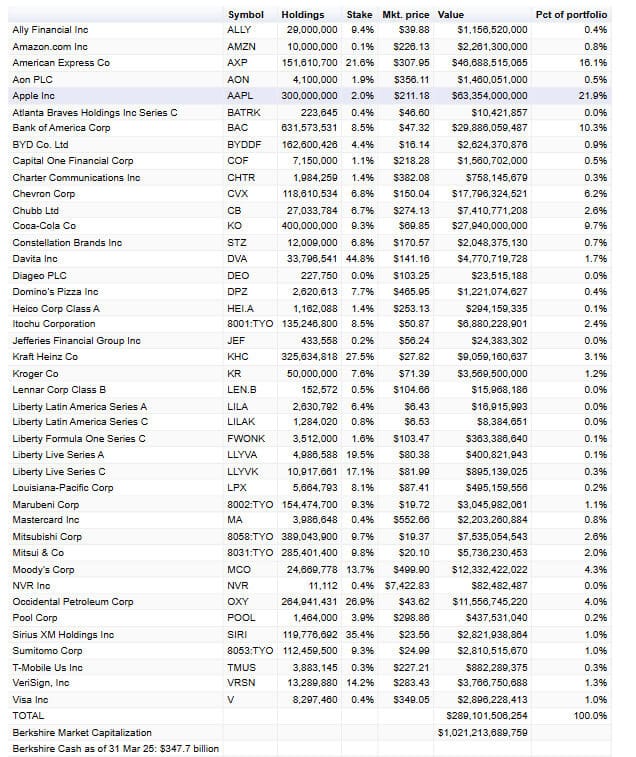Click the Holdings column header
Viewport: 636px width, 757px height.
[303, 15]
